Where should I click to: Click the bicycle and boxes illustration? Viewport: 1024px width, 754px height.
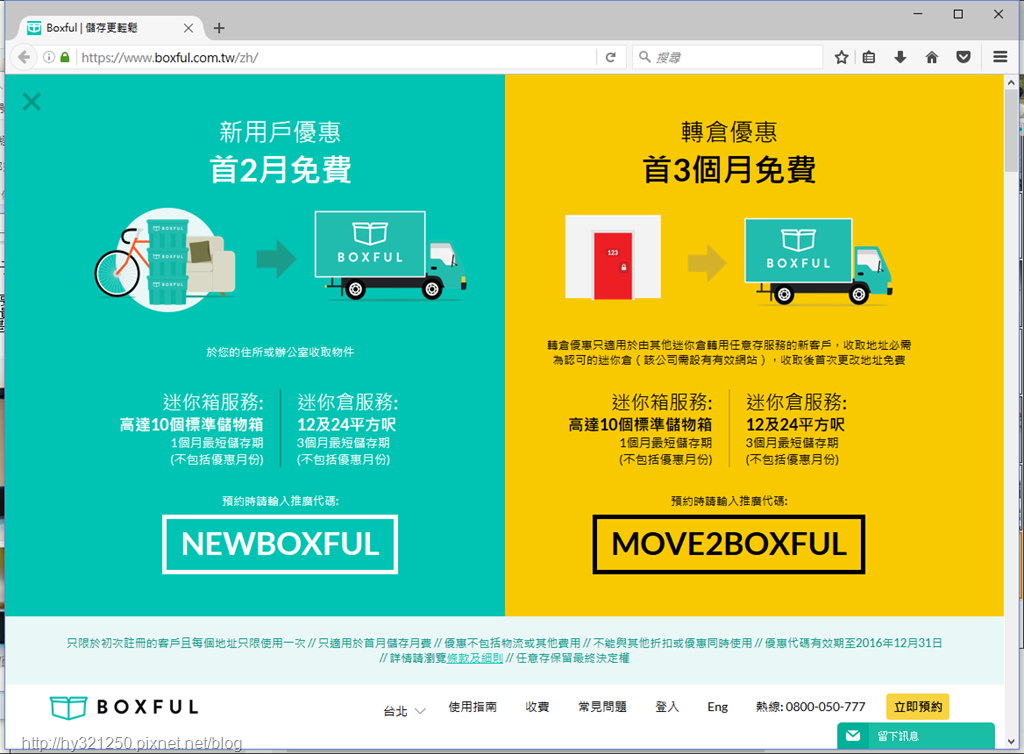coord(166,259)
